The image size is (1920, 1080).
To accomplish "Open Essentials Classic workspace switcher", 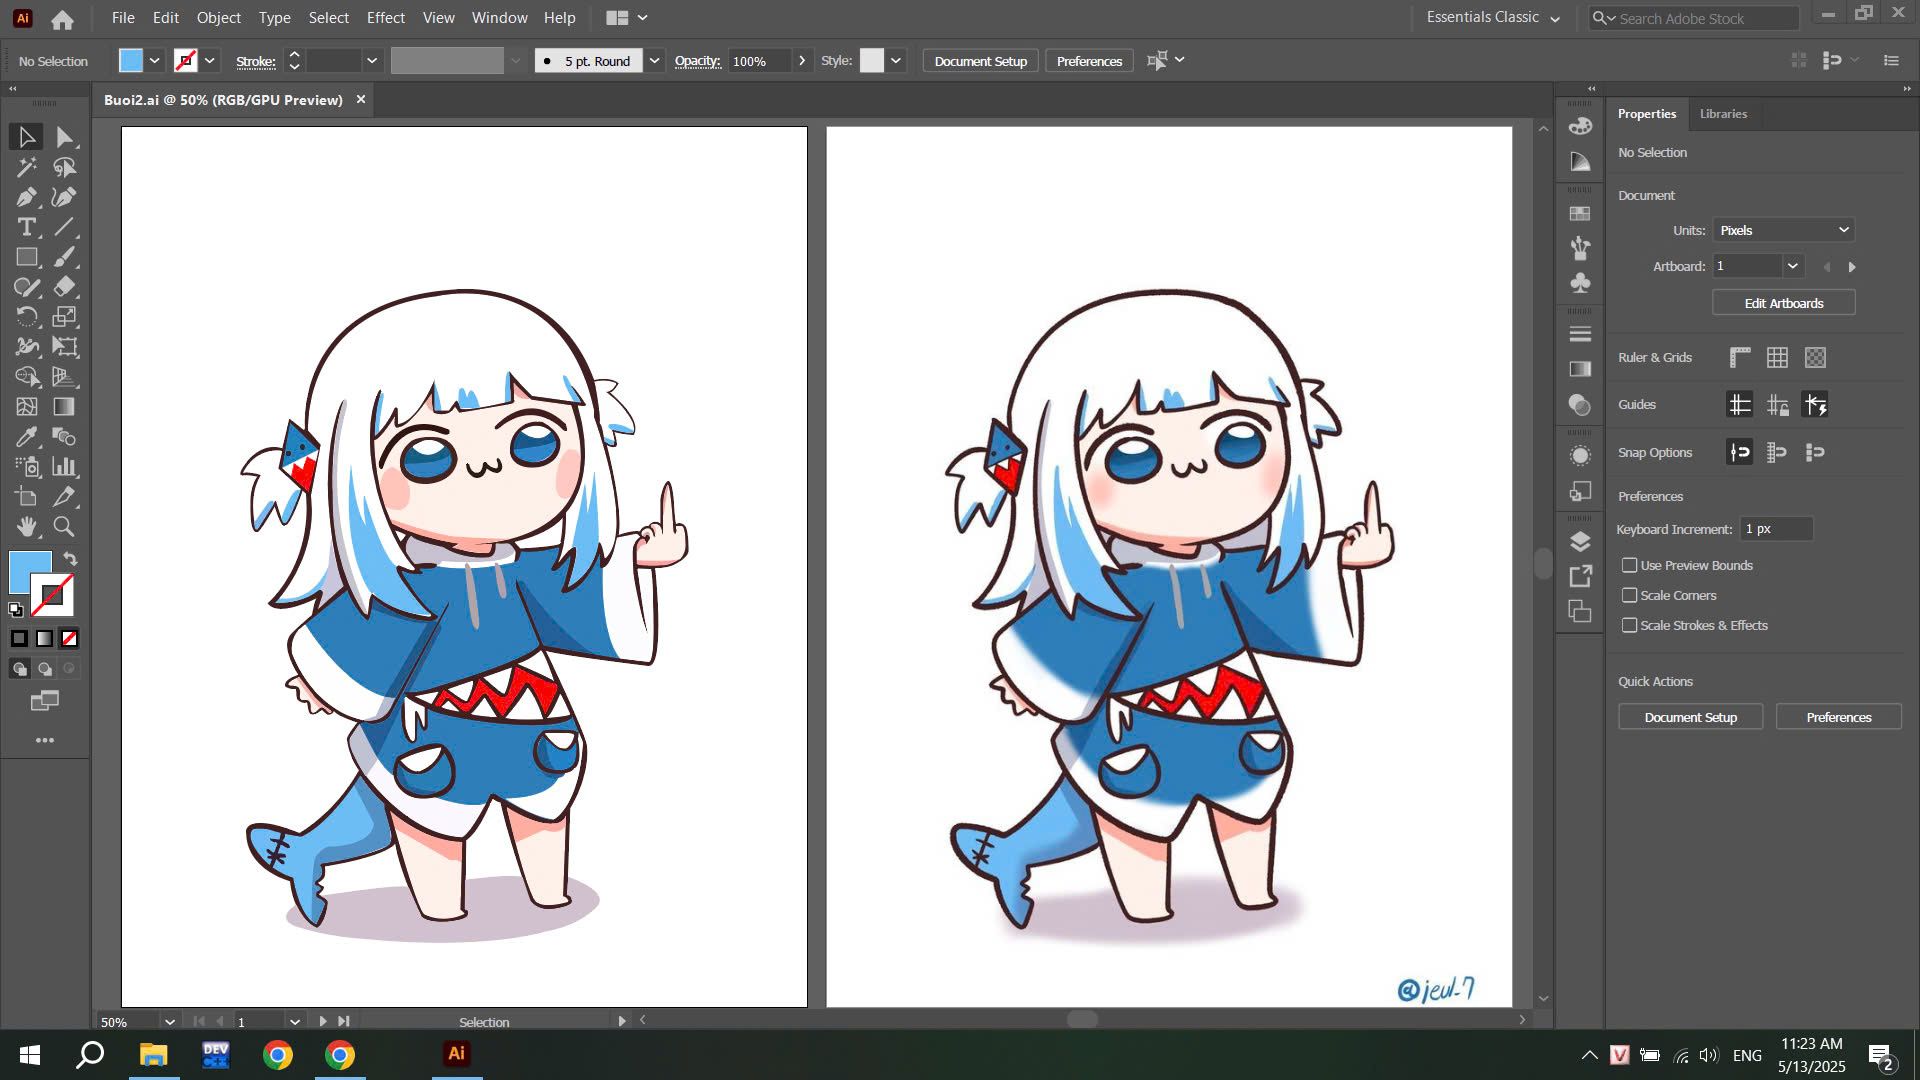I will (x=1493, y=17).
